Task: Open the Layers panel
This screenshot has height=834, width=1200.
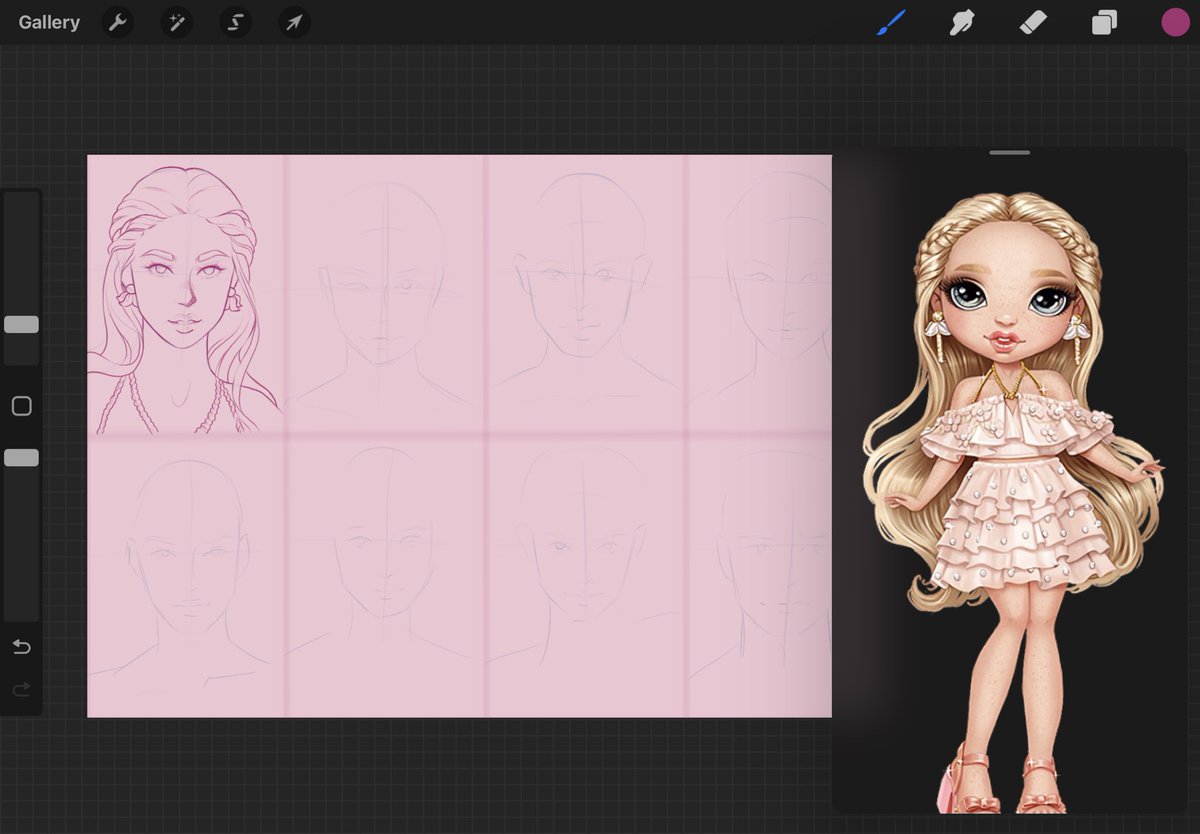Action: click(1104, 22)
